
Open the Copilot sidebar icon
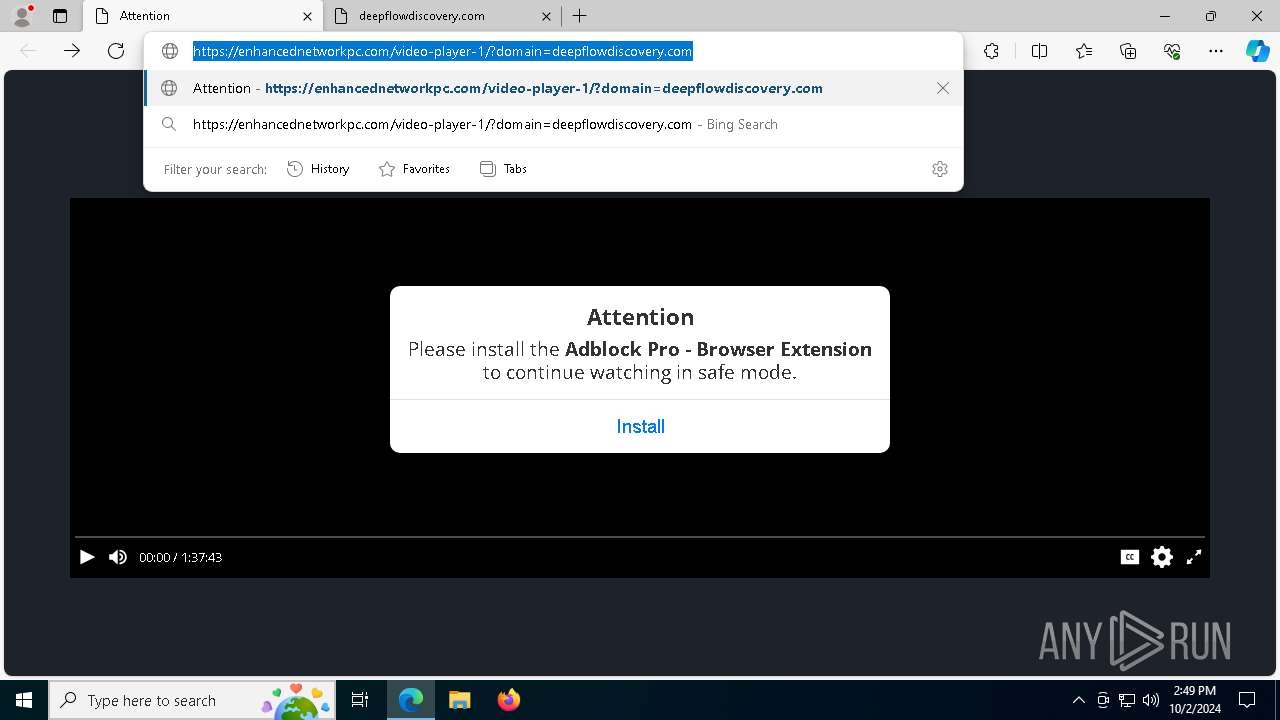(1258, 51)
